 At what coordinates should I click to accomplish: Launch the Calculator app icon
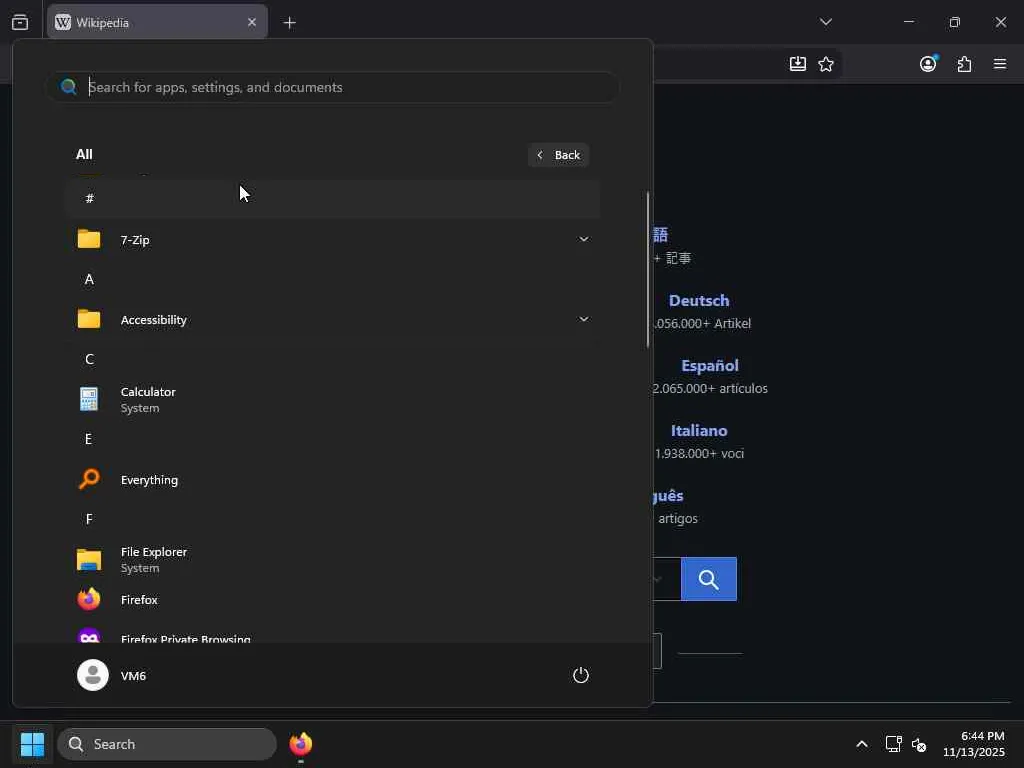point(89,399)
